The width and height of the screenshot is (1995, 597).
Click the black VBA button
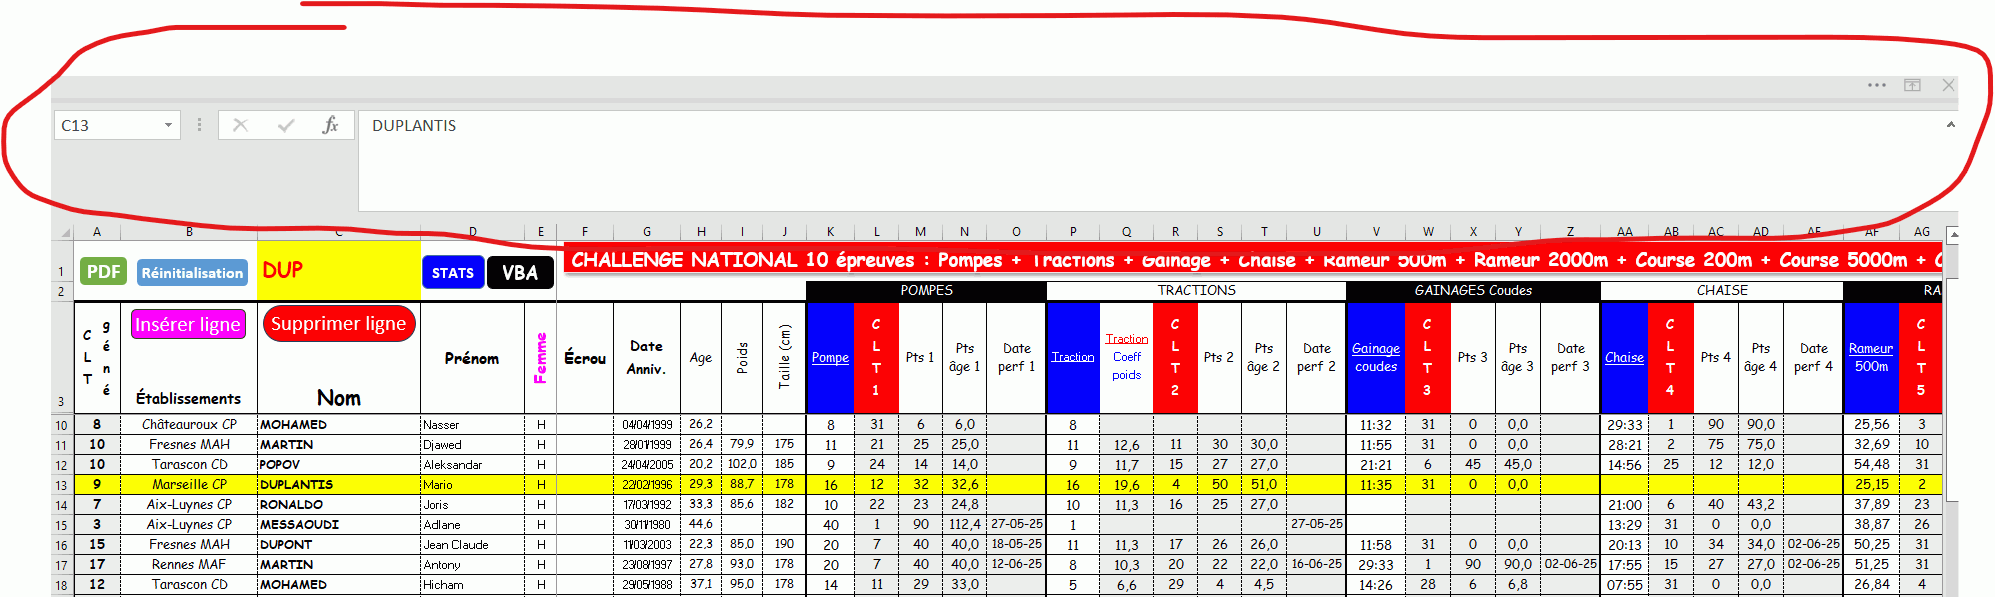tap(520, 272)
